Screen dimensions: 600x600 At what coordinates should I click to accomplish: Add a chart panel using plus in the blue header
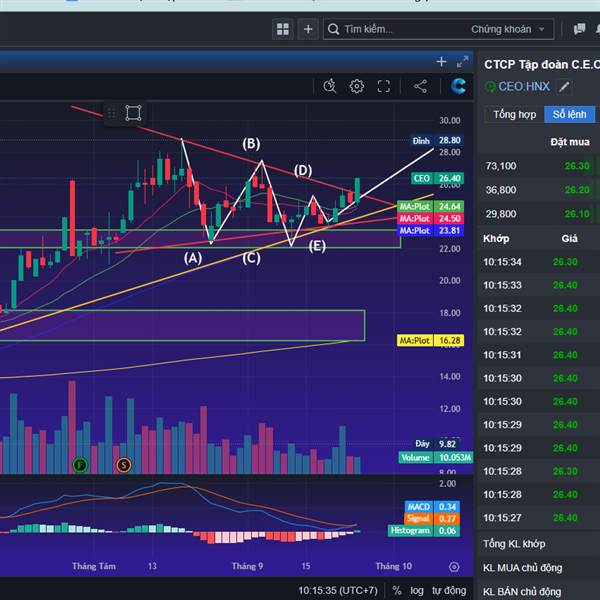(x=441, y=62)
